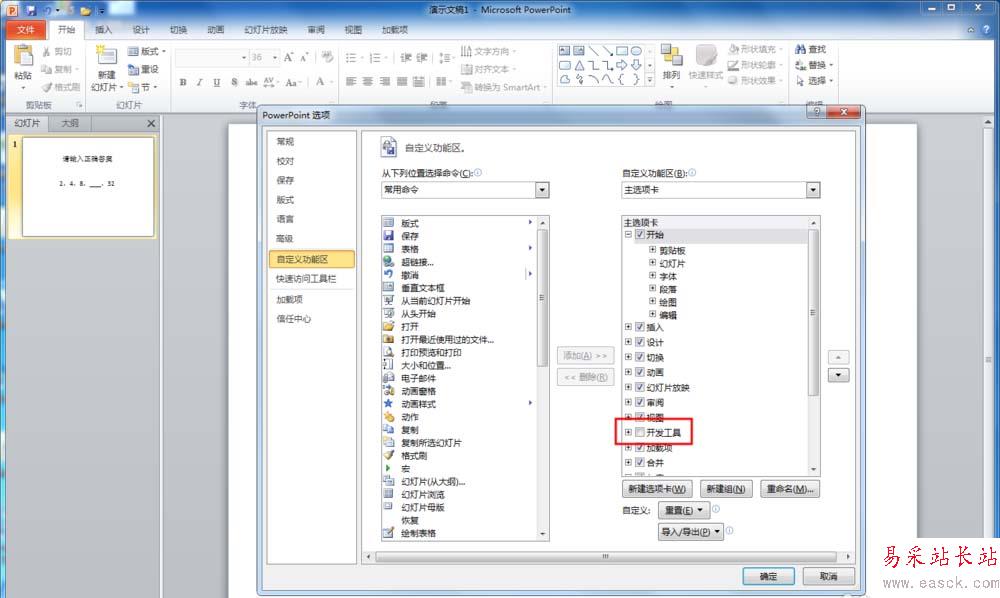Expand the 字体 group node
This screenshot has height=598, width=1000.
pos(652,275)
